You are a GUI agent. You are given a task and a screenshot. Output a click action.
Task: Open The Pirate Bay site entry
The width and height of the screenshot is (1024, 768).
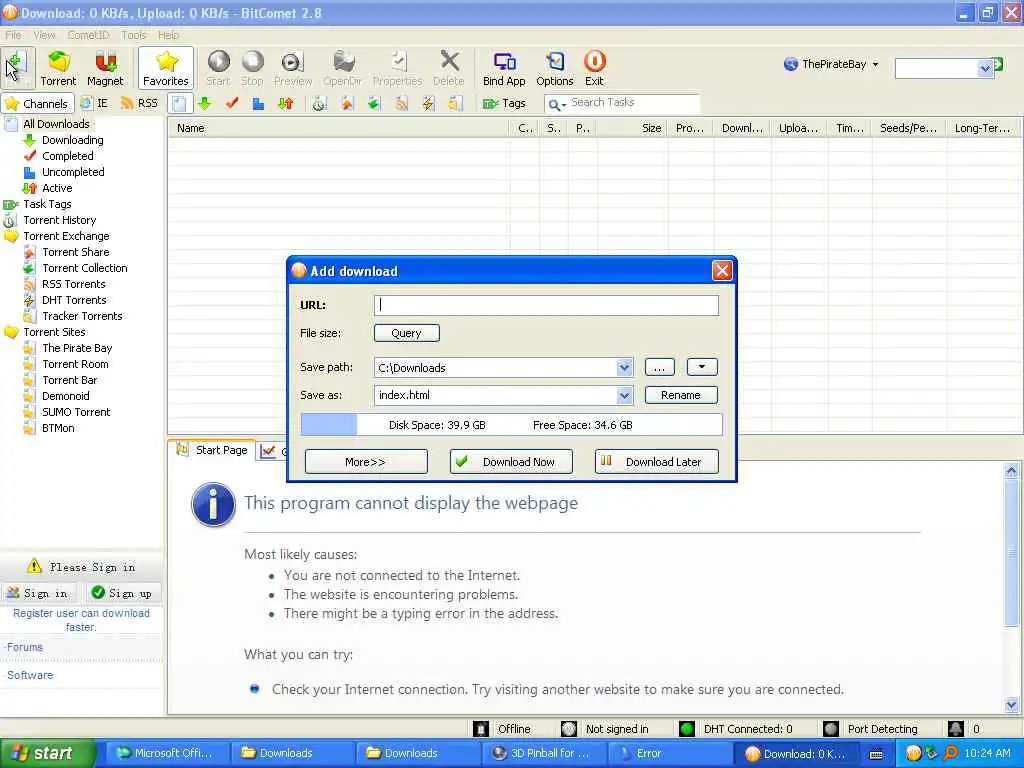77,348
